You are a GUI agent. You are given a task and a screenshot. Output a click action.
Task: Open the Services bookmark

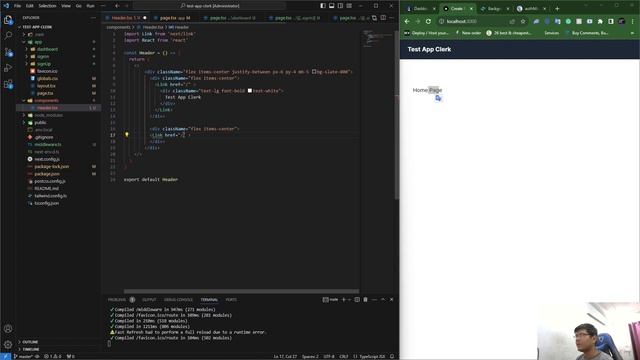pos(551,33)
